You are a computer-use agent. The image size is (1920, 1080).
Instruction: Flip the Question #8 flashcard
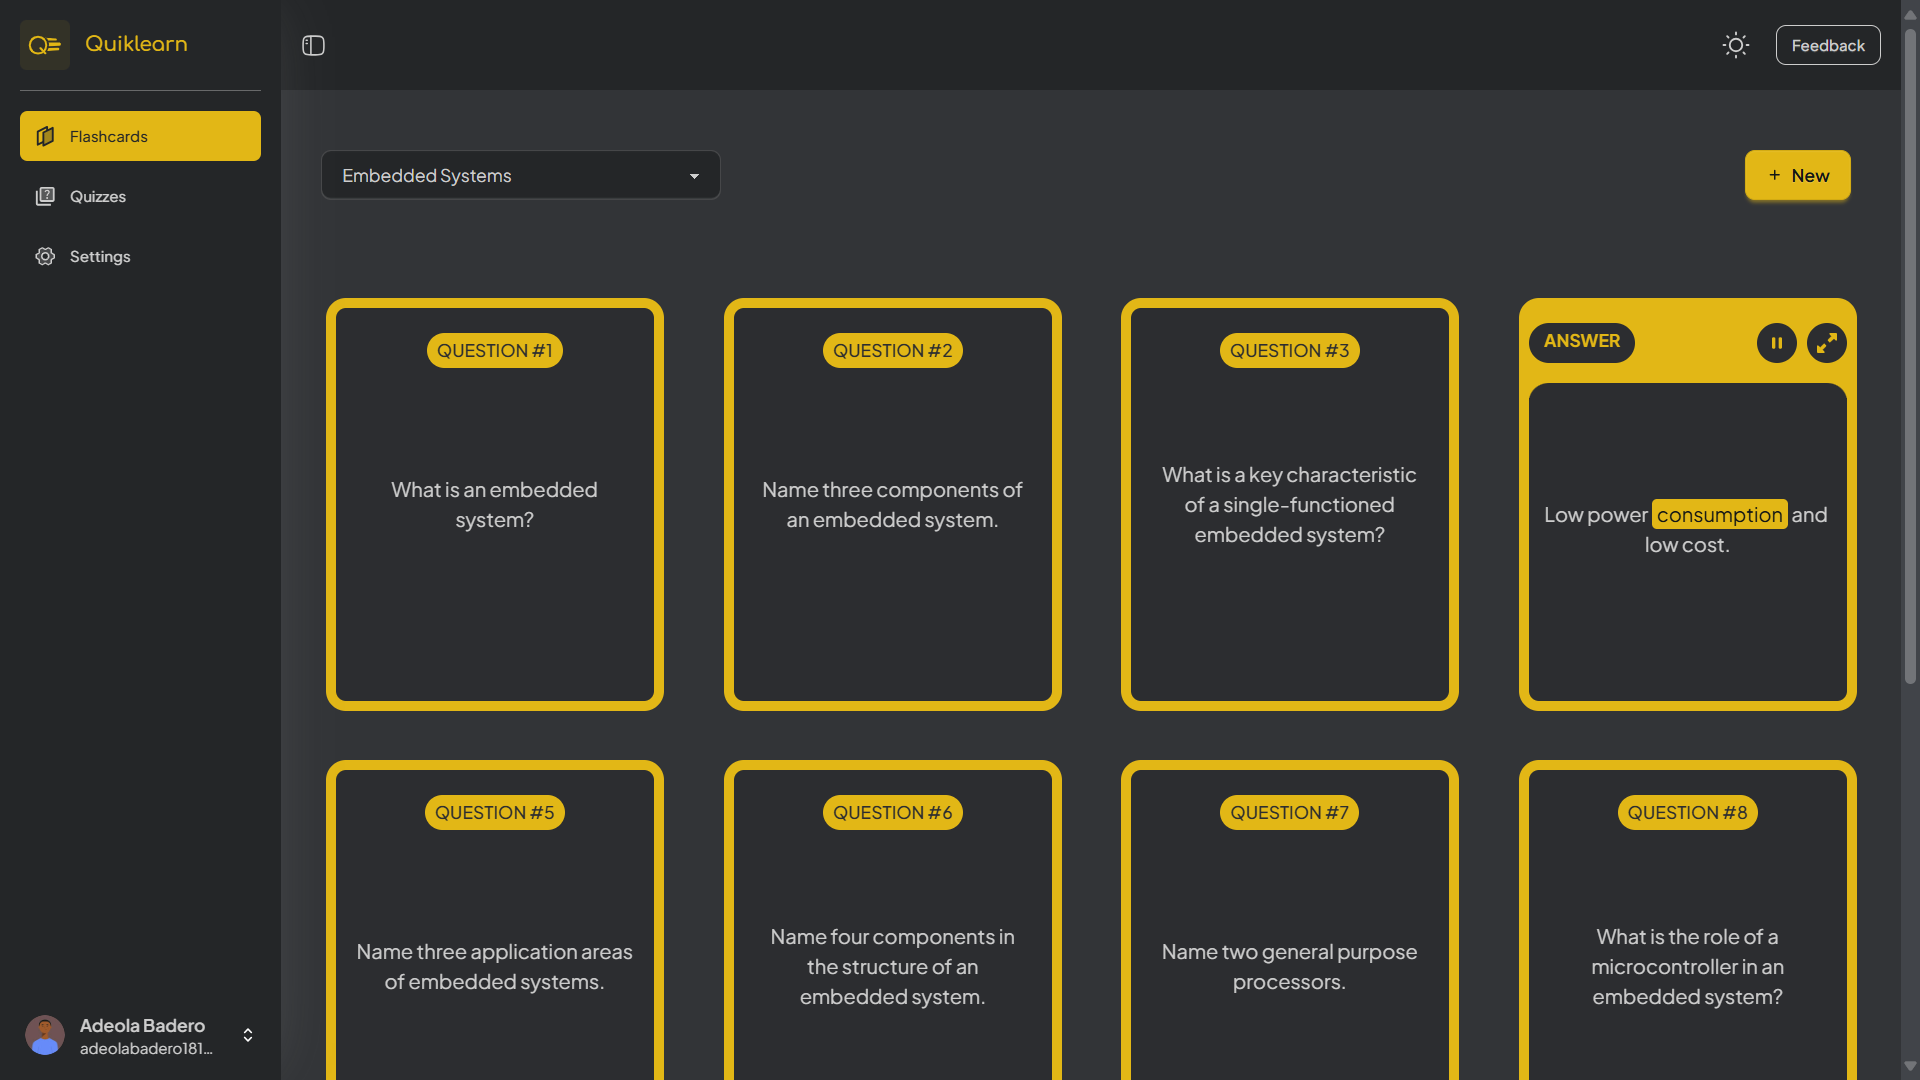coord(1687,920)
